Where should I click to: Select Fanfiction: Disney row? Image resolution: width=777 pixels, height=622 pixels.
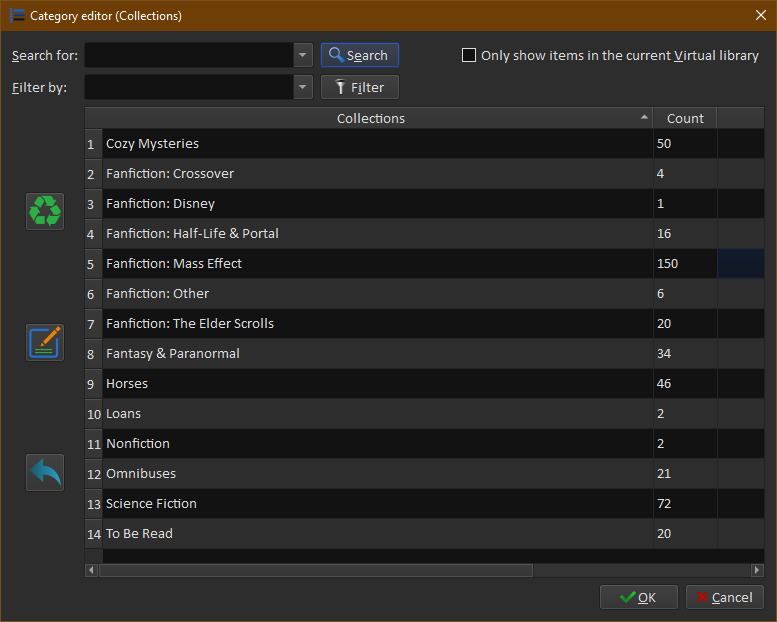point(378,204)
